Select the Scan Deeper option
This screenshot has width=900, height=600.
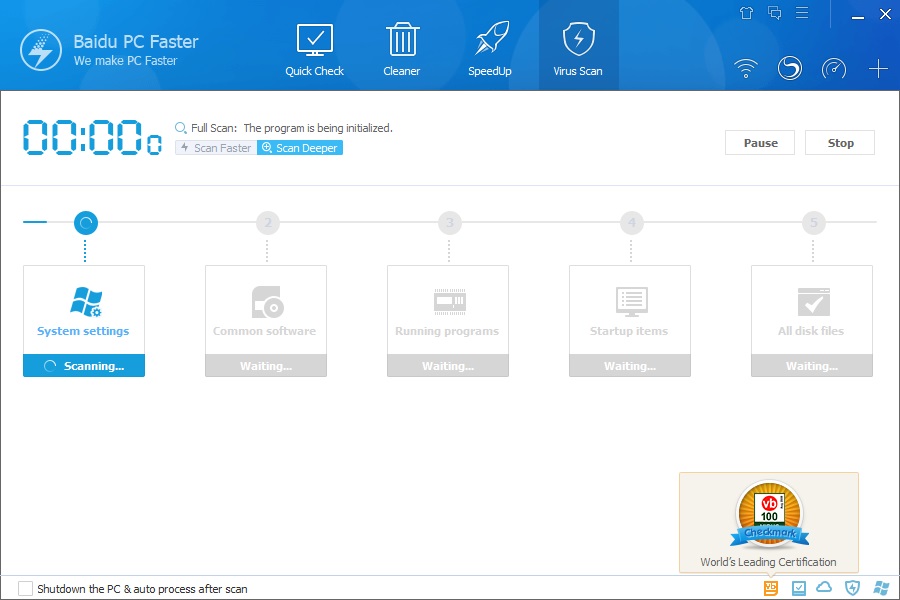[x=299, y=147]
